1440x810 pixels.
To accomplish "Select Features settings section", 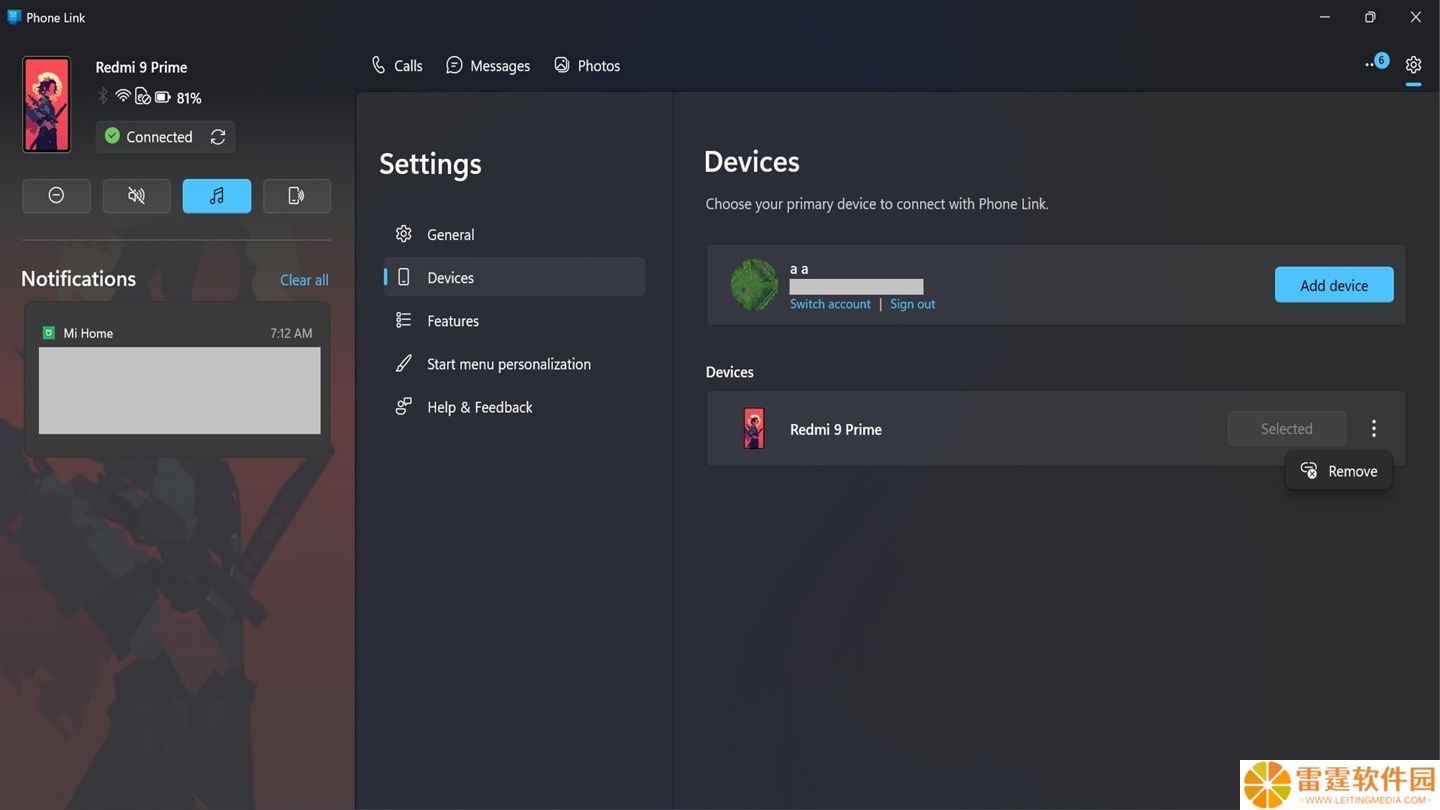I will pyautogui.click(x=514, y=320).
